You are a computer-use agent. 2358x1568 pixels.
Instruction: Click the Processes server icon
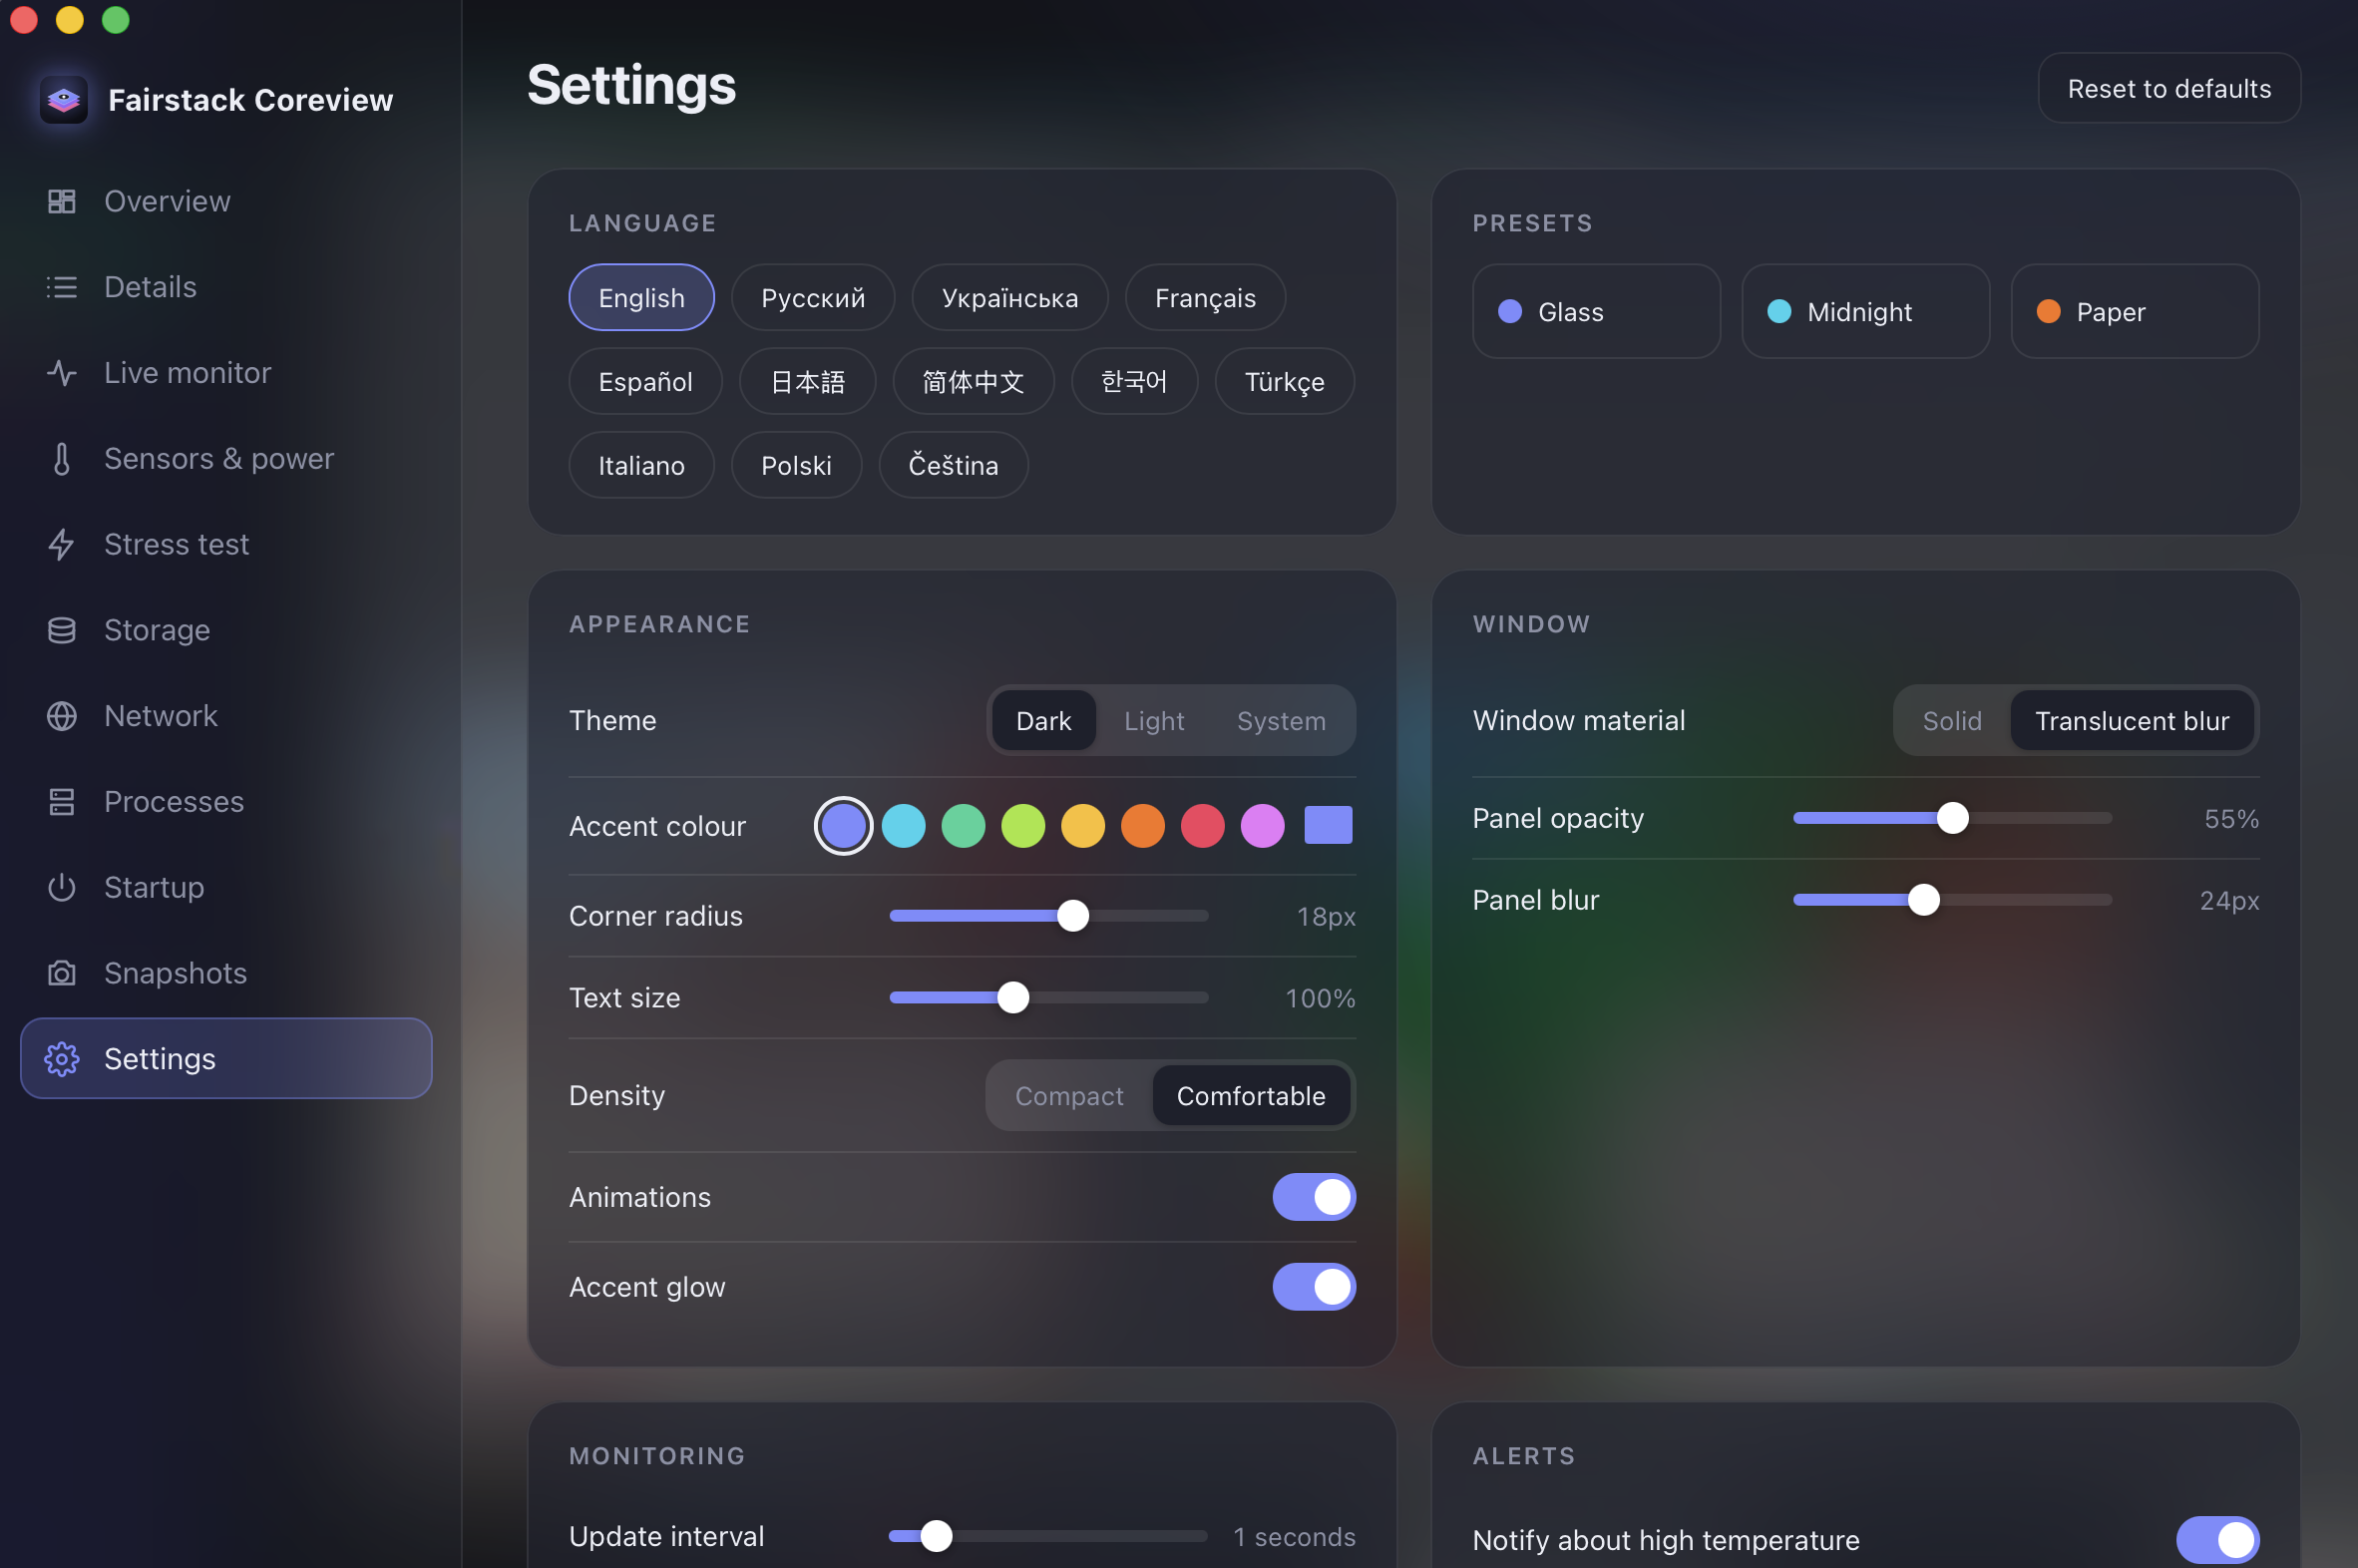62,802
